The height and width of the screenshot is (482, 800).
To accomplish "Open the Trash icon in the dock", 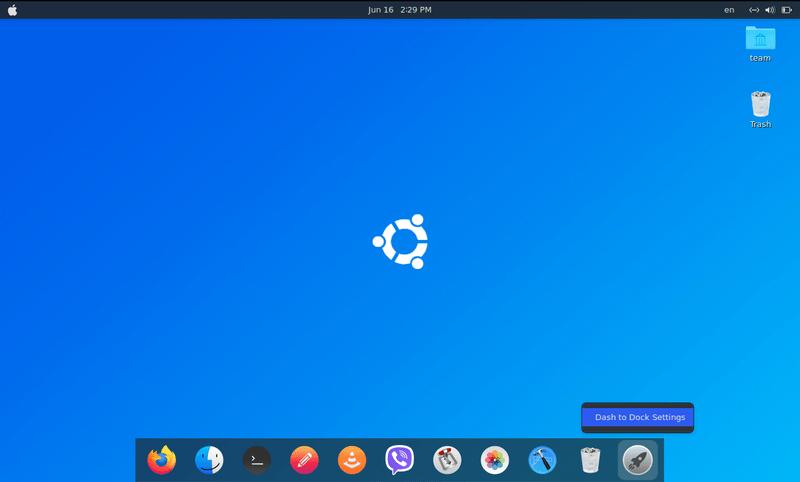I will coord(590,460).
